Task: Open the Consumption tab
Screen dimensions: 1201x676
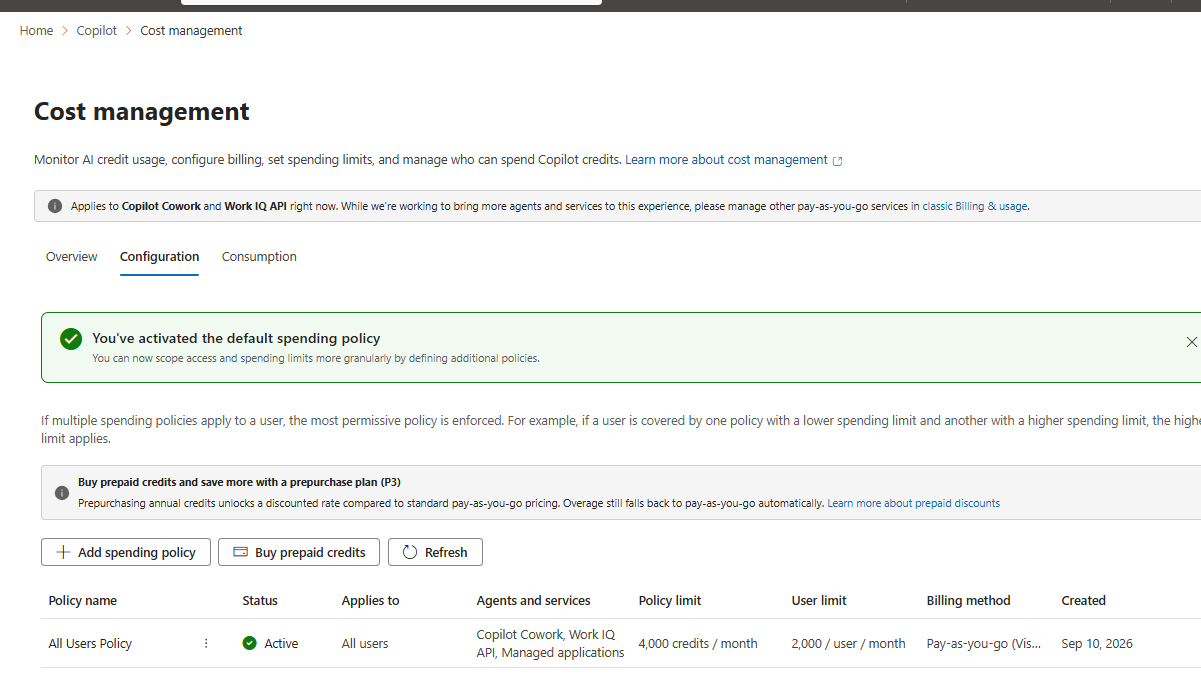Action: tap(259, 257)
